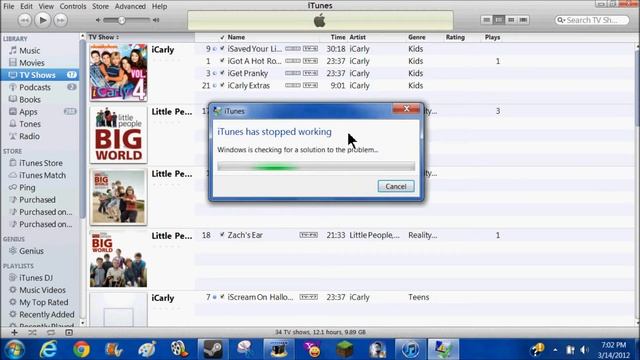Uncheck the iGet Pranky episode
Image resolution: width=640 pixels, height=360 pixels.
click(222, 73)
